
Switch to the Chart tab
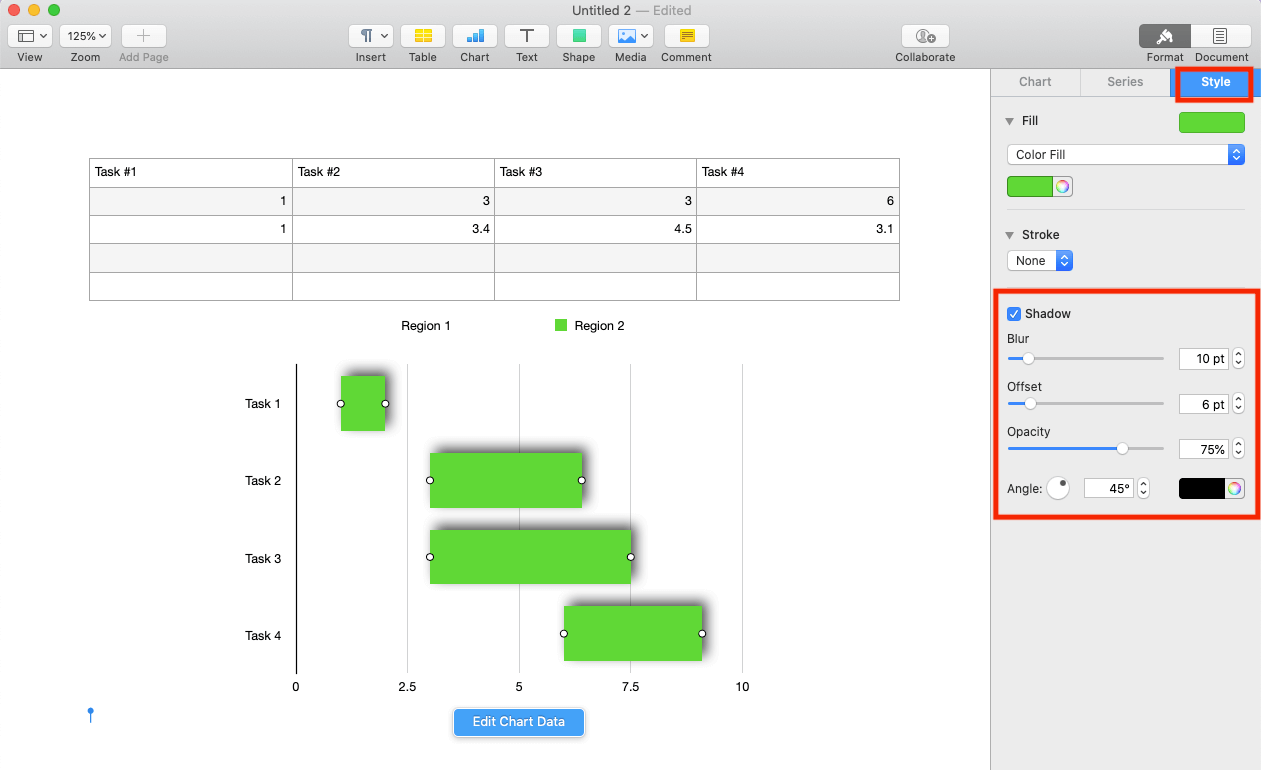[x=1035, y=82]
